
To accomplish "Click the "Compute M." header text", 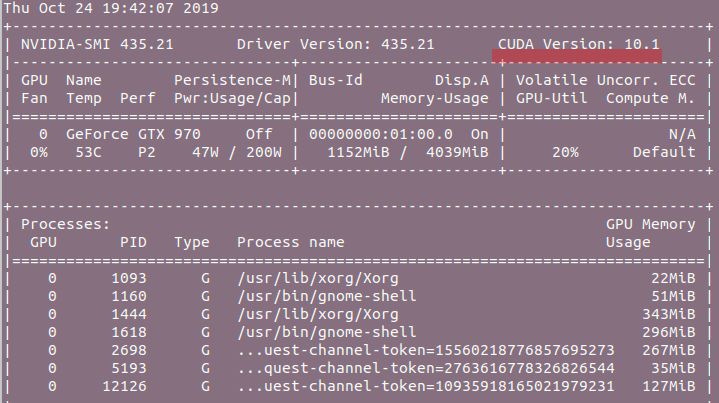I will [650, 98].
